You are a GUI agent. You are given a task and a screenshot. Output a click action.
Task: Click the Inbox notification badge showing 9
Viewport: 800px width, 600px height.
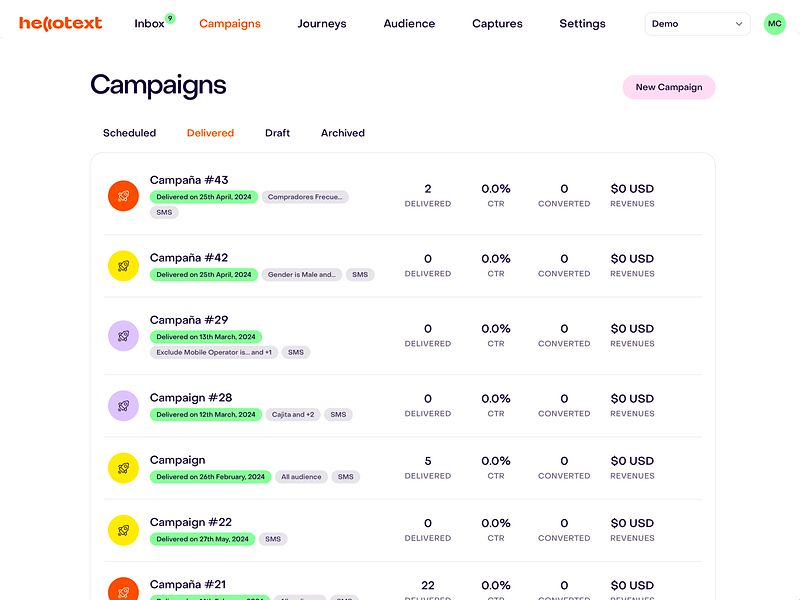coord(170,17)
